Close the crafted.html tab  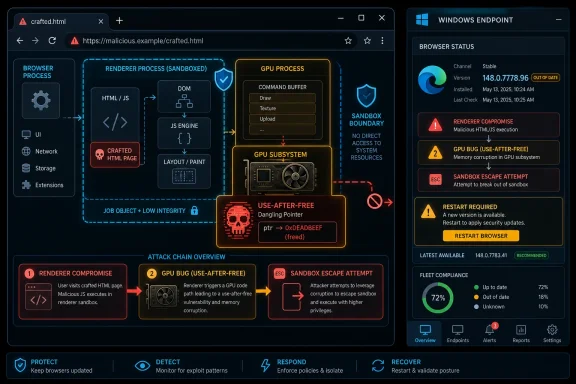pyautogui.click(x=101, y=22)
